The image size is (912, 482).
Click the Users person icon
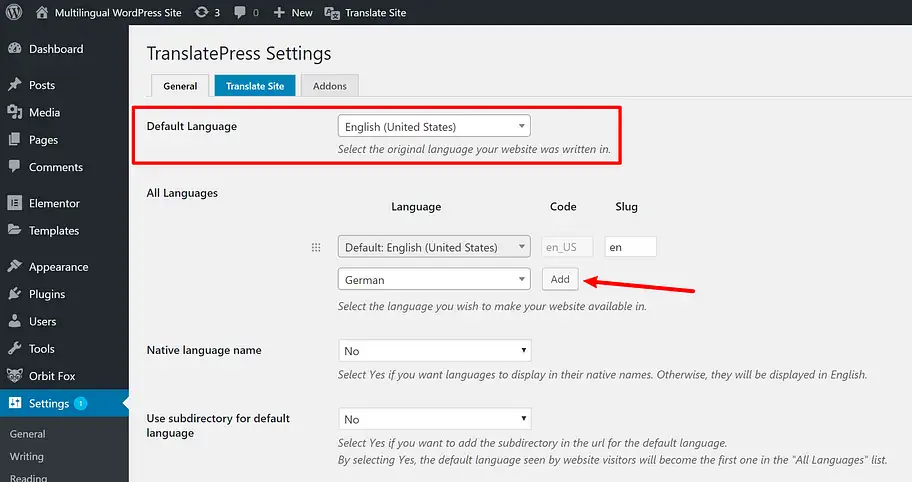click(15, 321)
